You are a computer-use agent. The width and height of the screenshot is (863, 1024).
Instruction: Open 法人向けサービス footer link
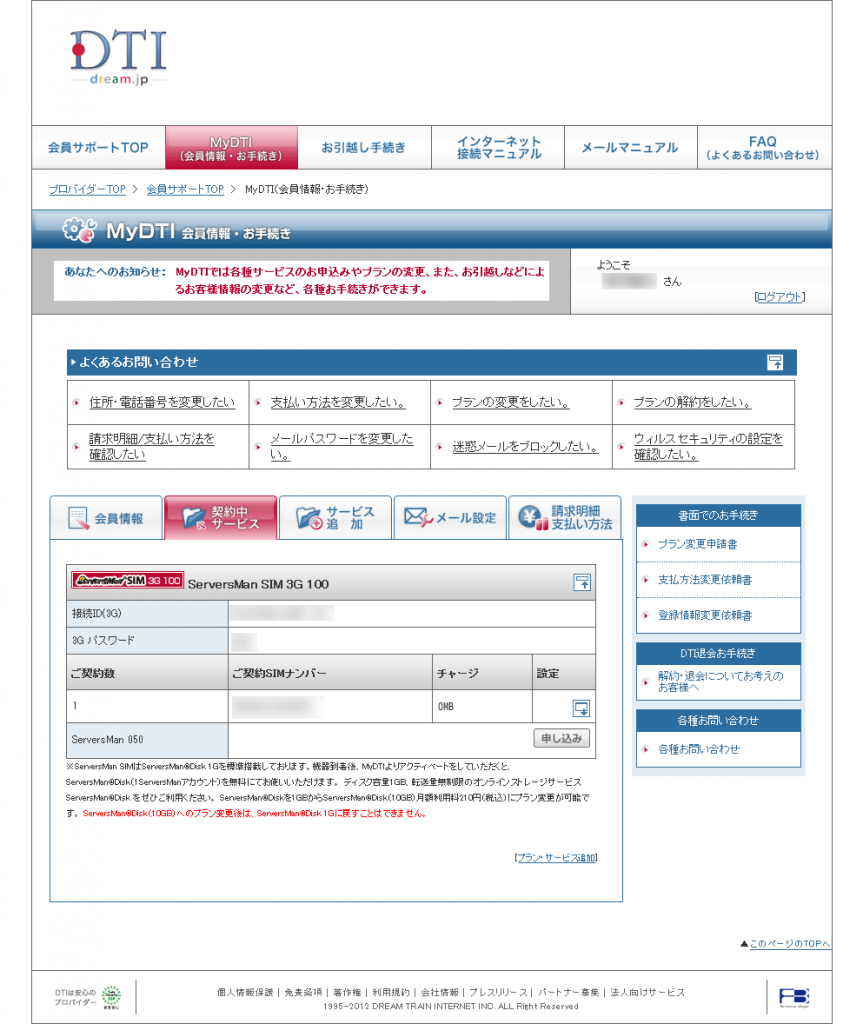tap(647, 992)
